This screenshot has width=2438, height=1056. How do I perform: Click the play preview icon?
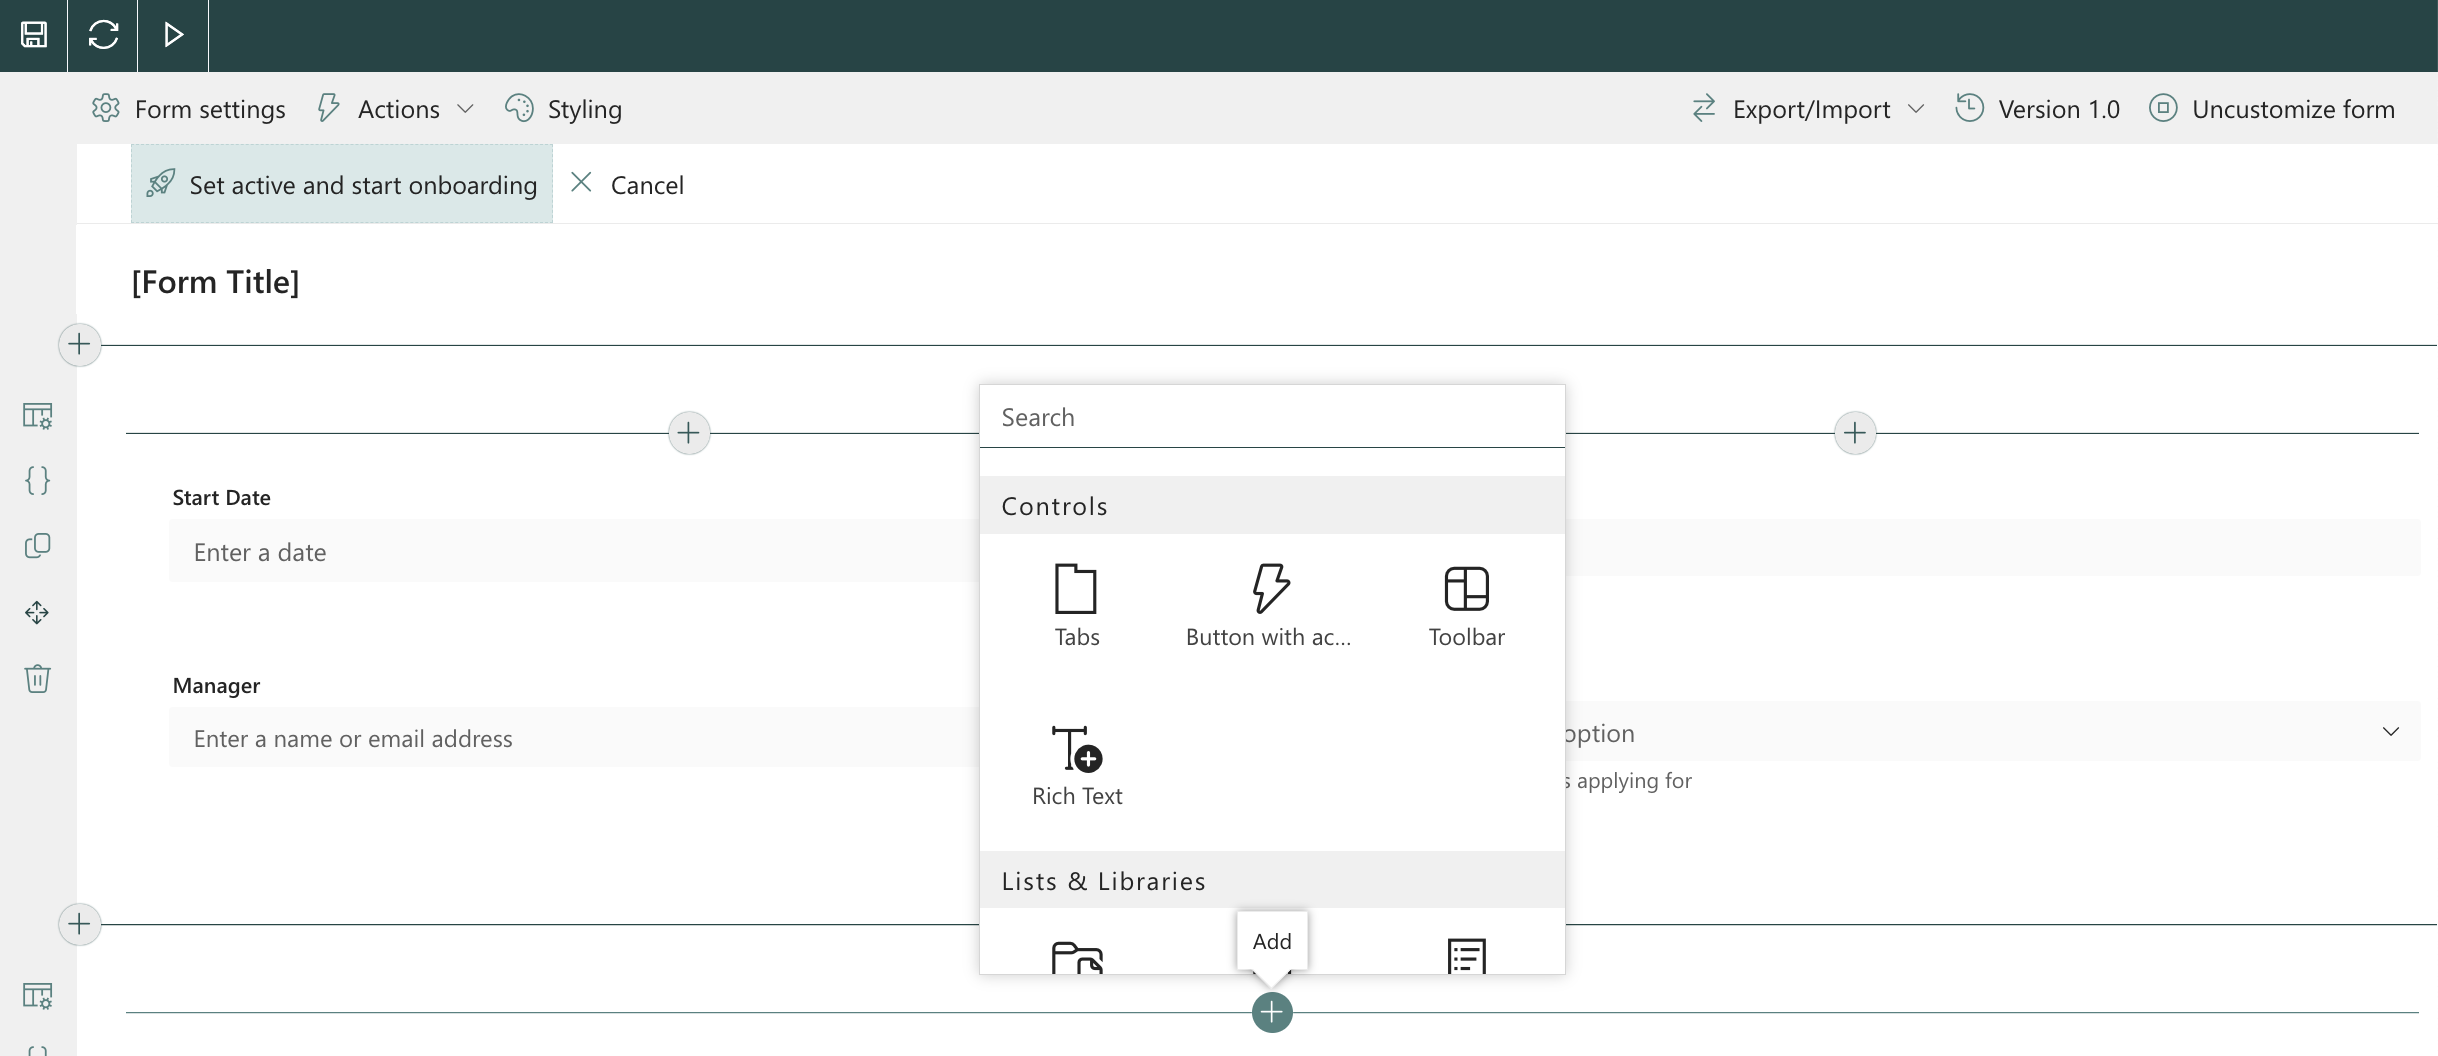pyautogui.click(x=173, y=35)
